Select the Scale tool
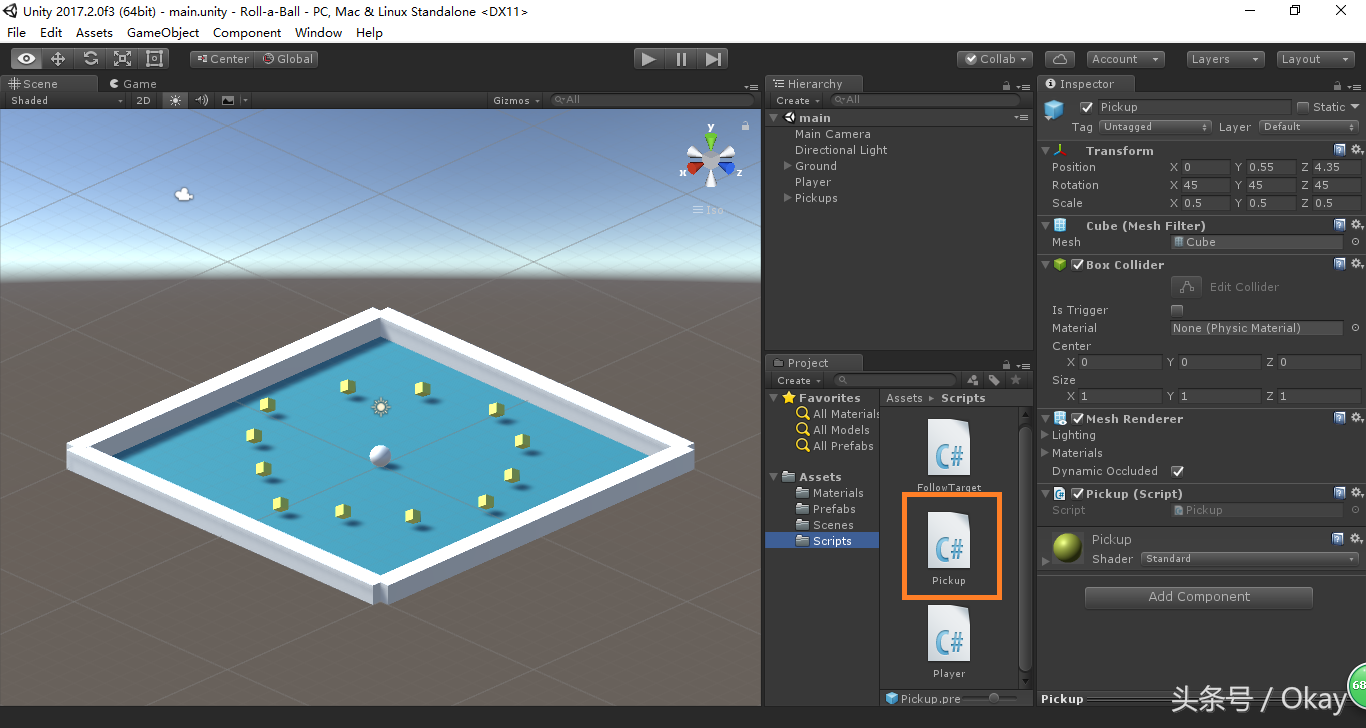Screen dimensions: 1366x728 (x=122, y=59)
